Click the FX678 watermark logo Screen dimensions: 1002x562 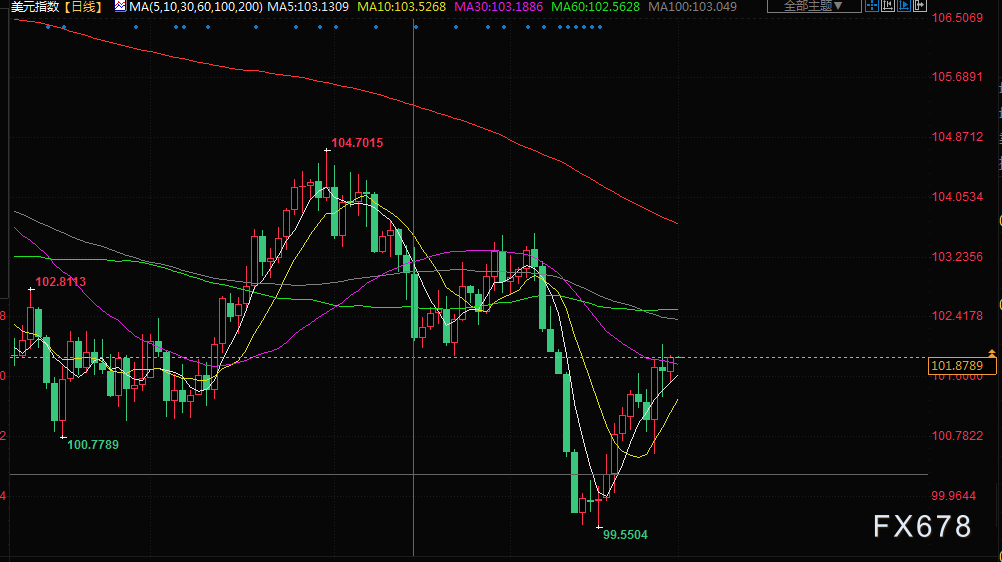[922, 526]
